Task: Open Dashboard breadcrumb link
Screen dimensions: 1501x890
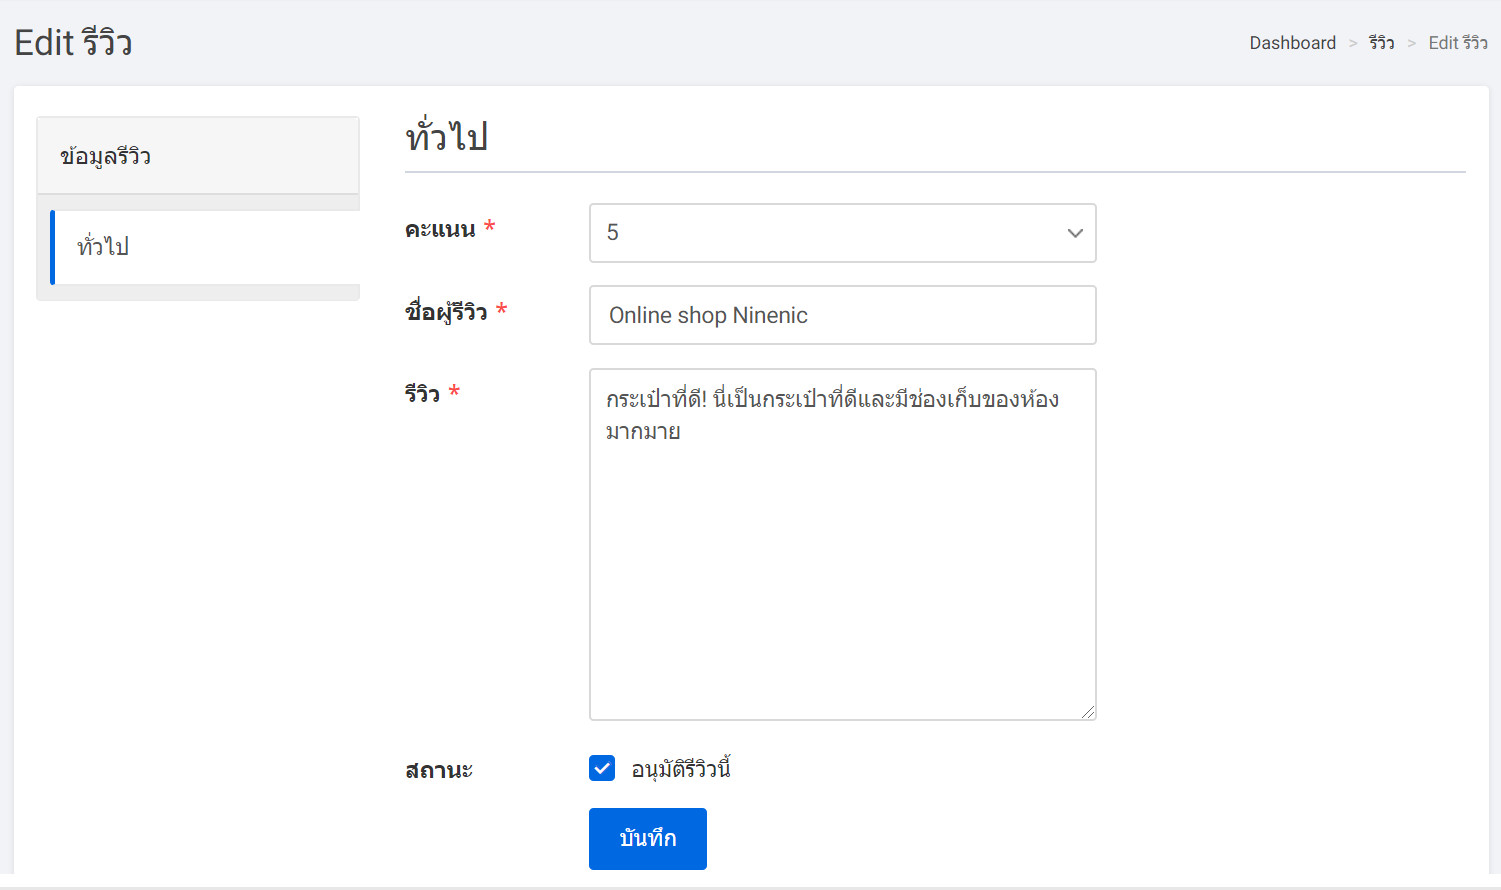Action: click(1292, 43)
